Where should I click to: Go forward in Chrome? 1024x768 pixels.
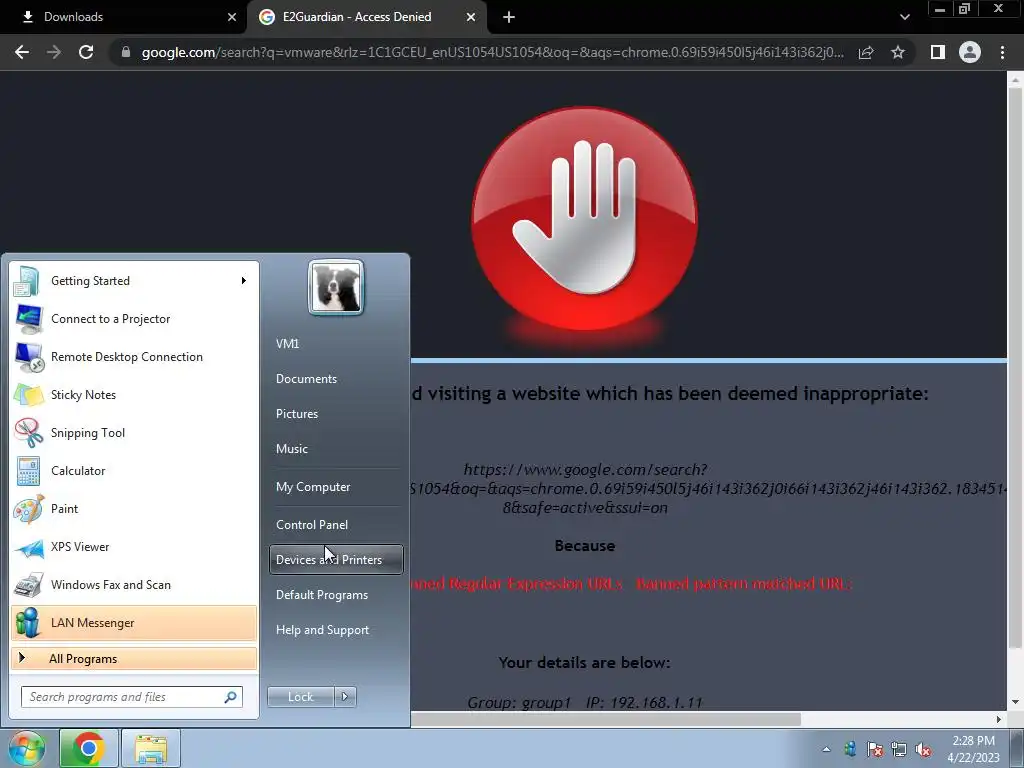tap(54, 52)
